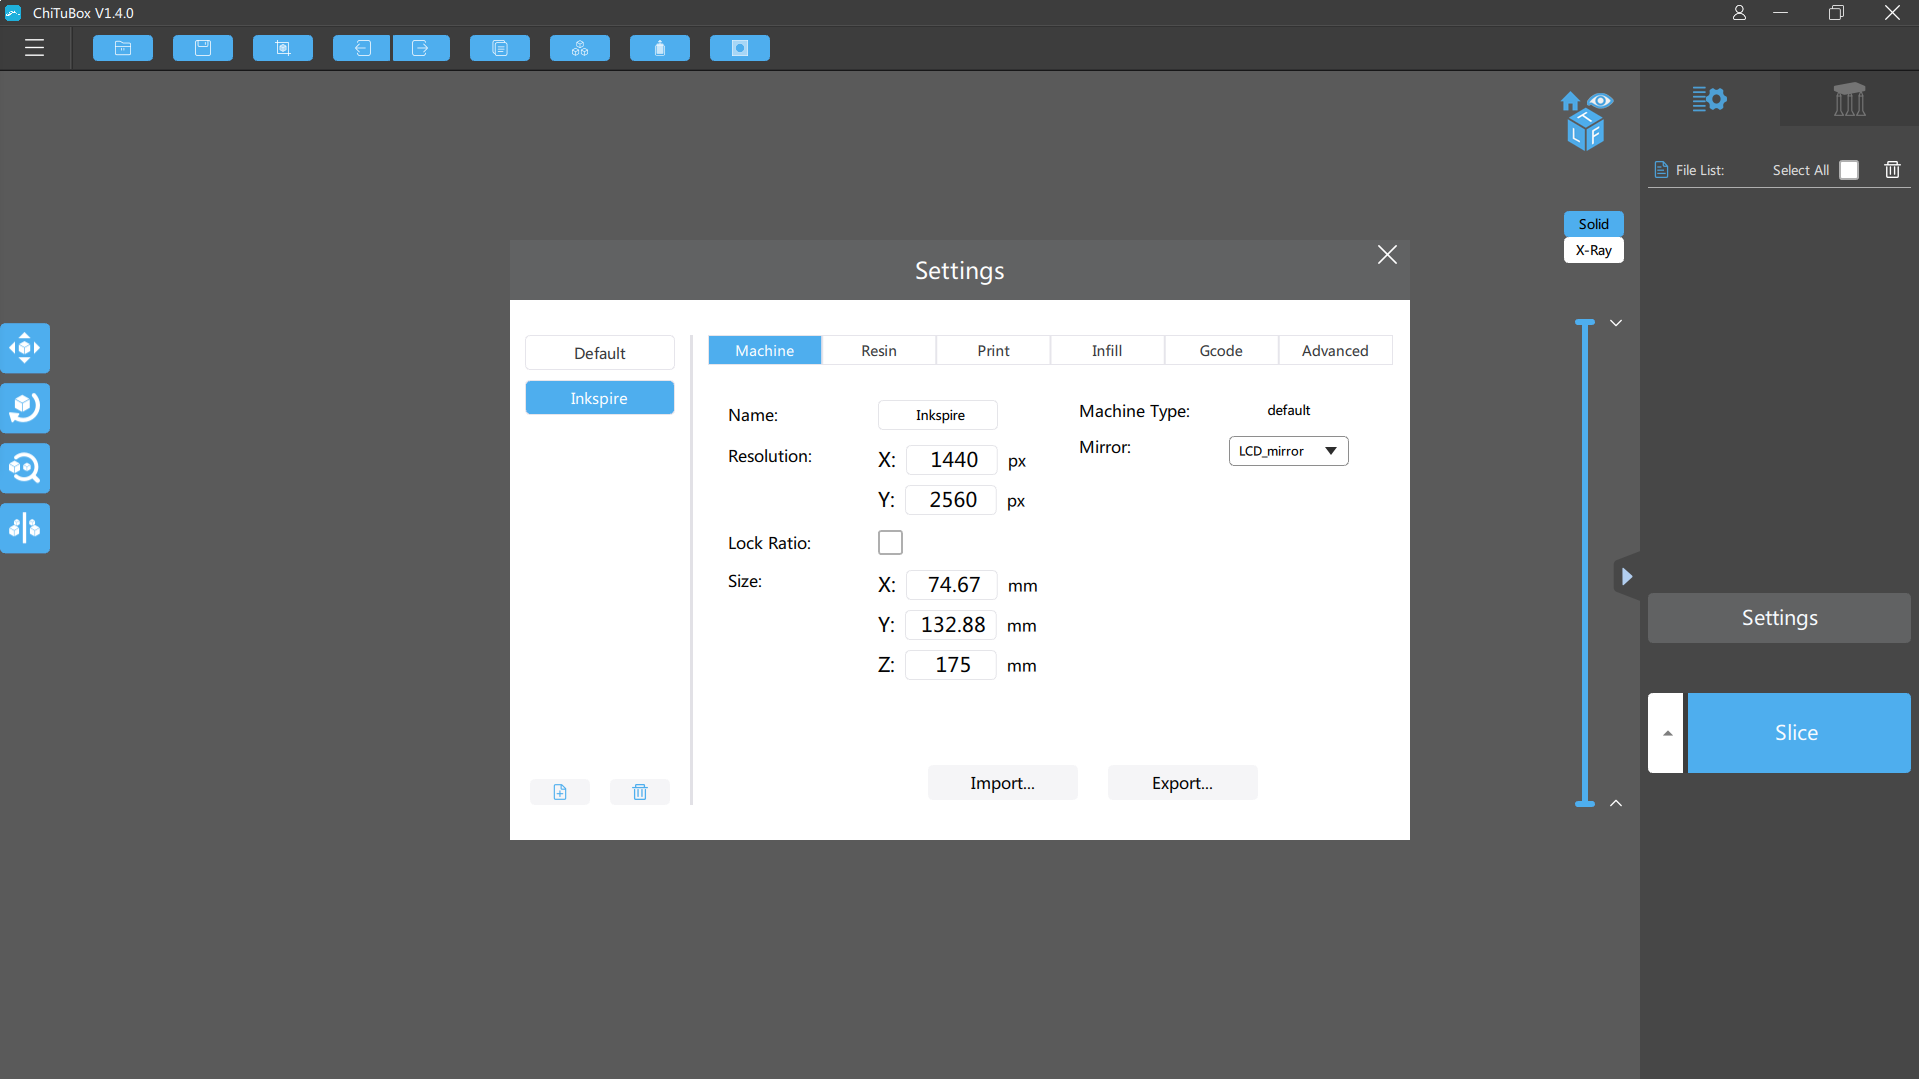Click the Size Y field 132.88
This screenshot has width=1919, height=1079.
pos(951,625)
